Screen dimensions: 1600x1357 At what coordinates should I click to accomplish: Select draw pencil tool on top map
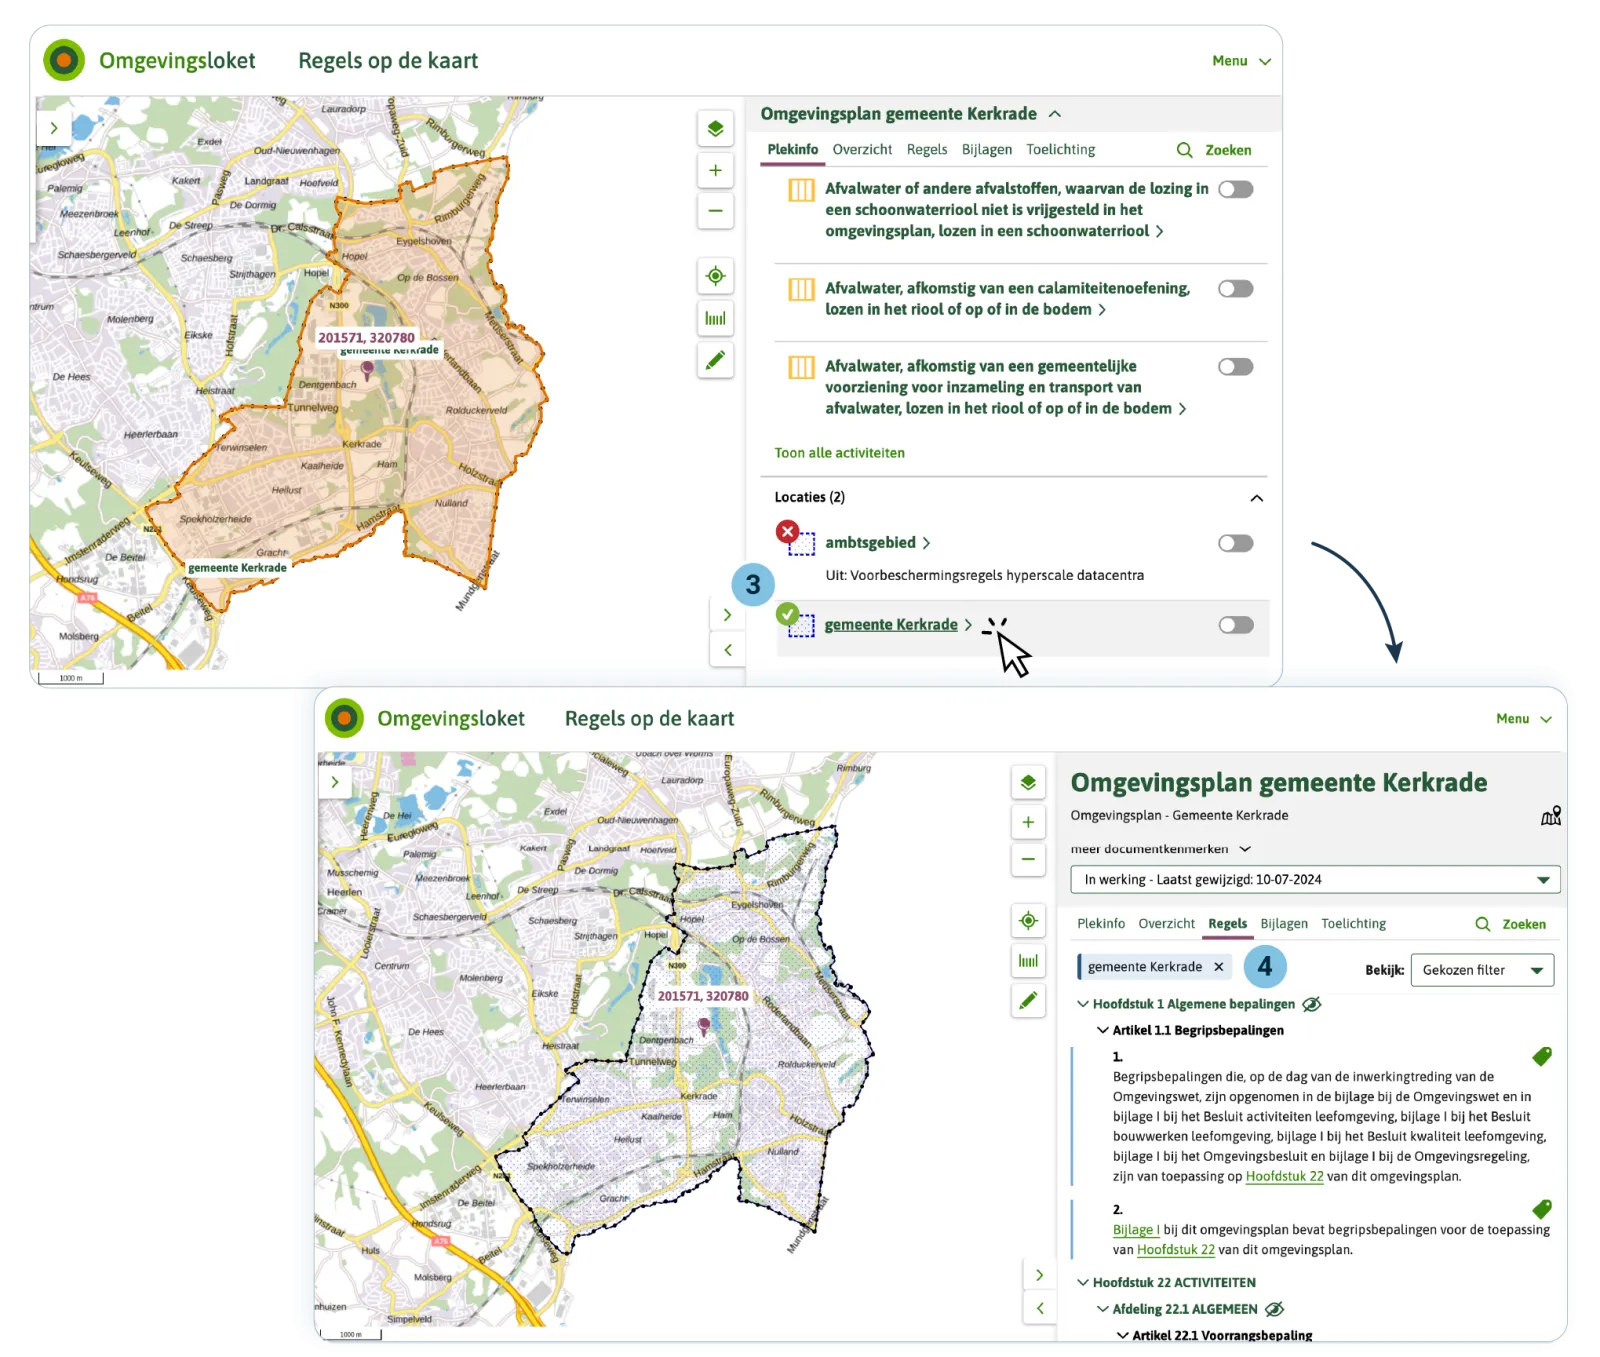click(715, 360)
